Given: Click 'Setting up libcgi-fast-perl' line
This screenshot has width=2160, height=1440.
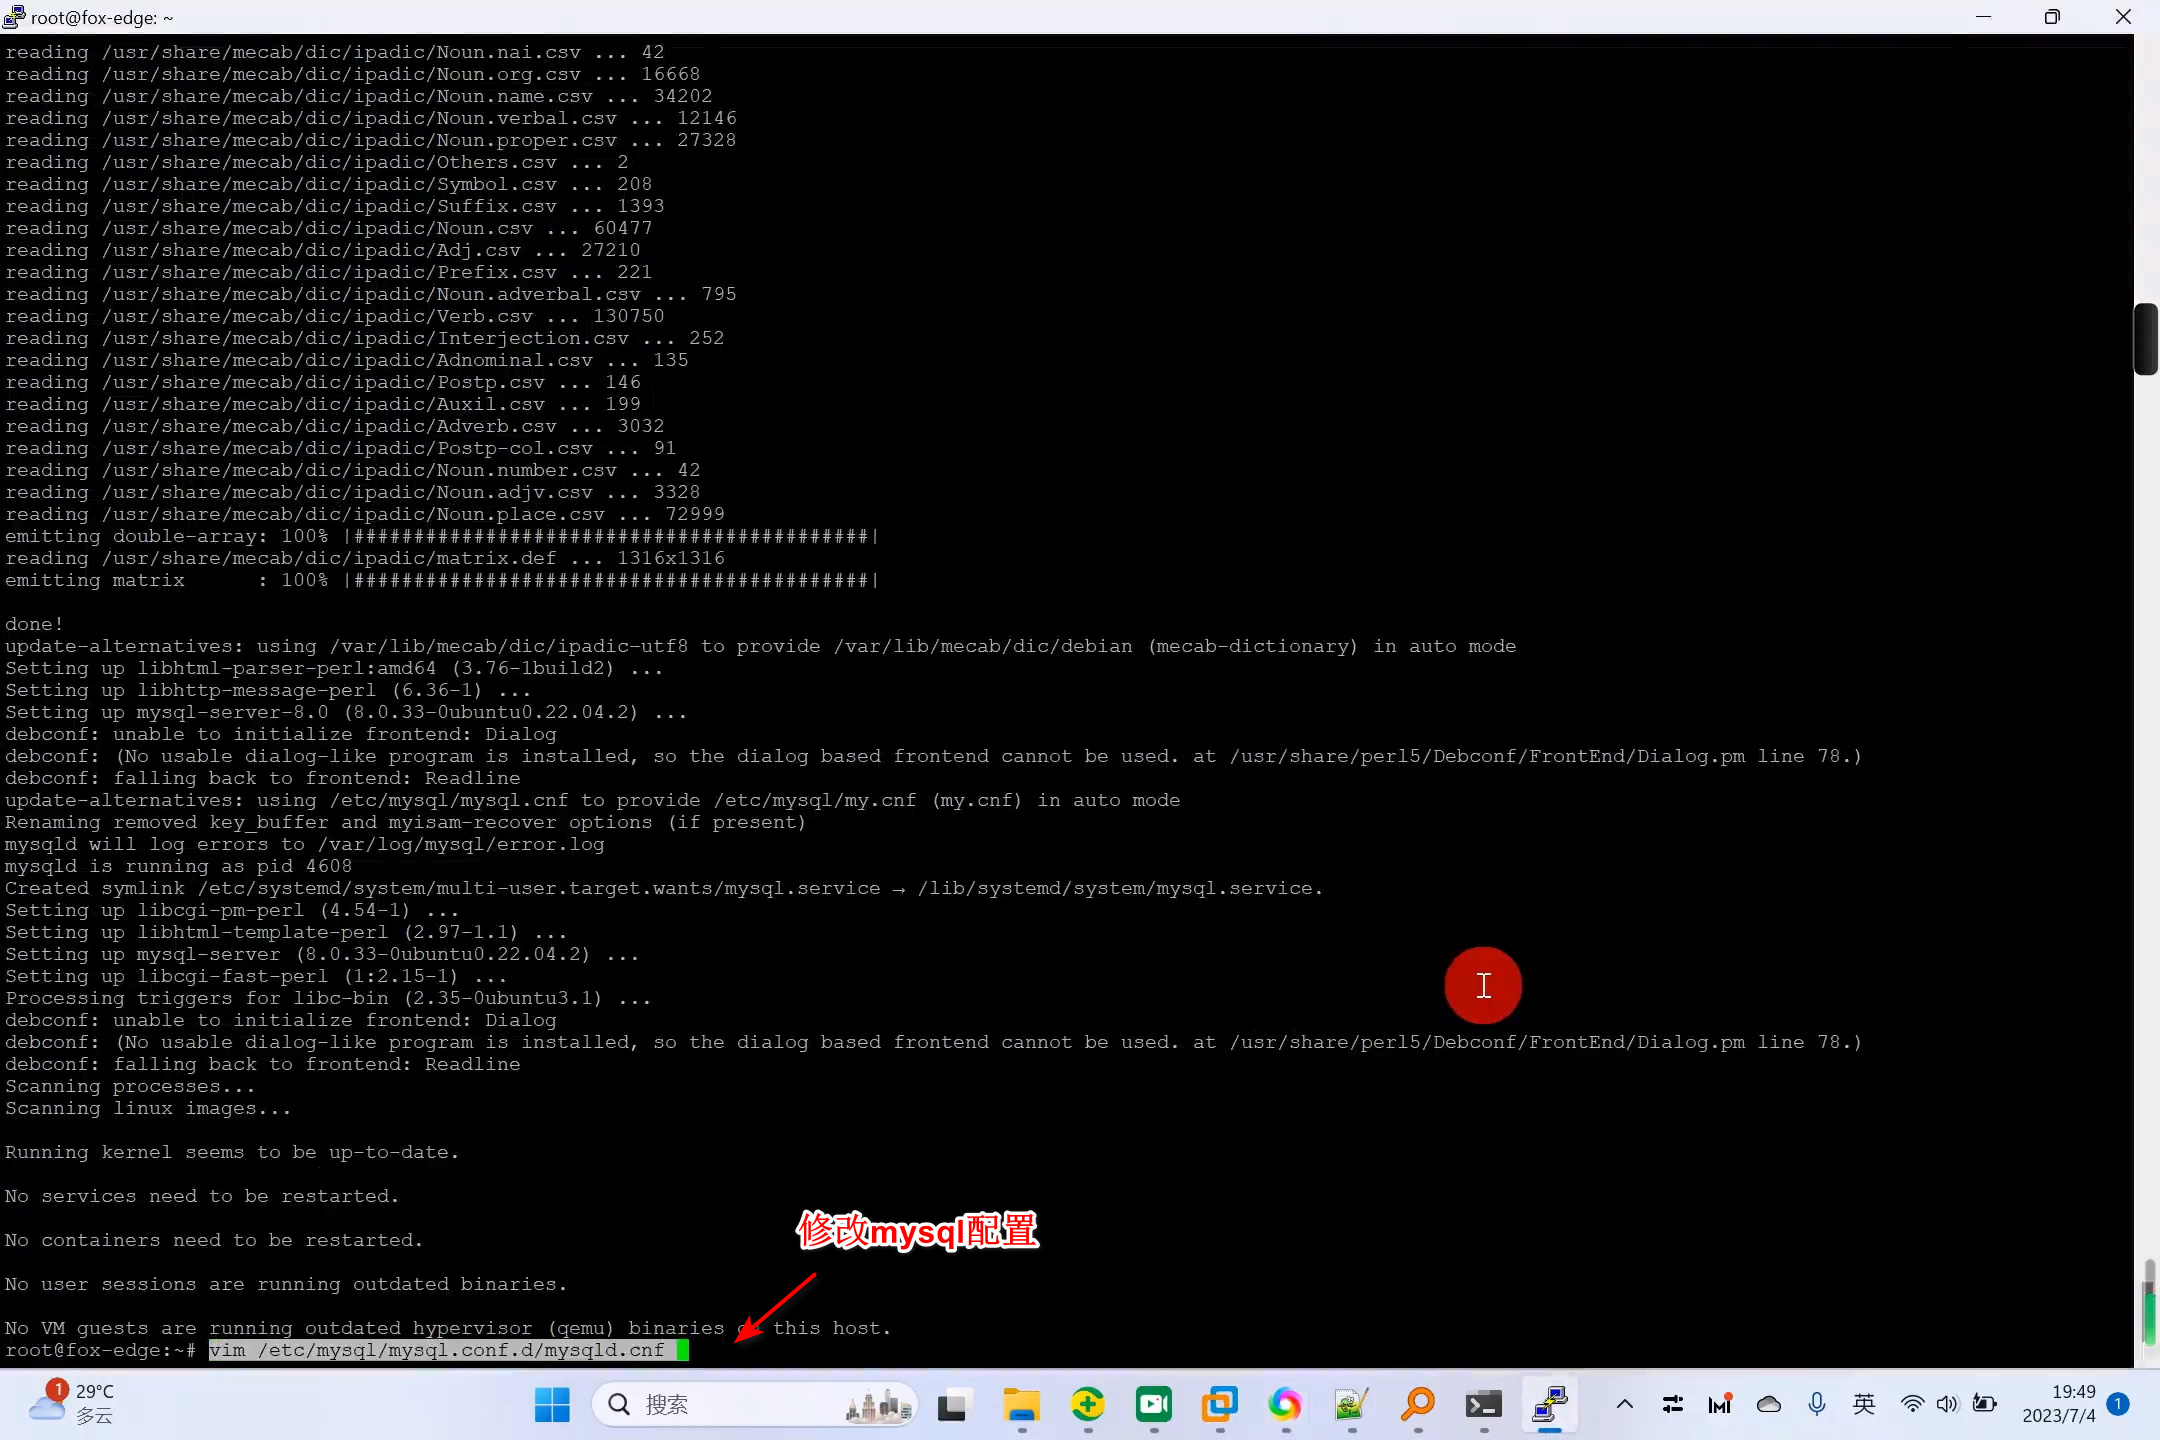Looking at the screenshot, I should 256,976.
